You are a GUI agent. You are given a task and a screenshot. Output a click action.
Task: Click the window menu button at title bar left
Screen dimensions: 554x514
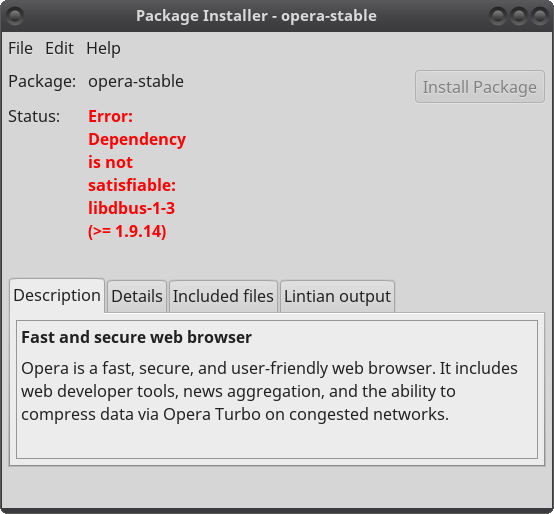tap(15, 16)
